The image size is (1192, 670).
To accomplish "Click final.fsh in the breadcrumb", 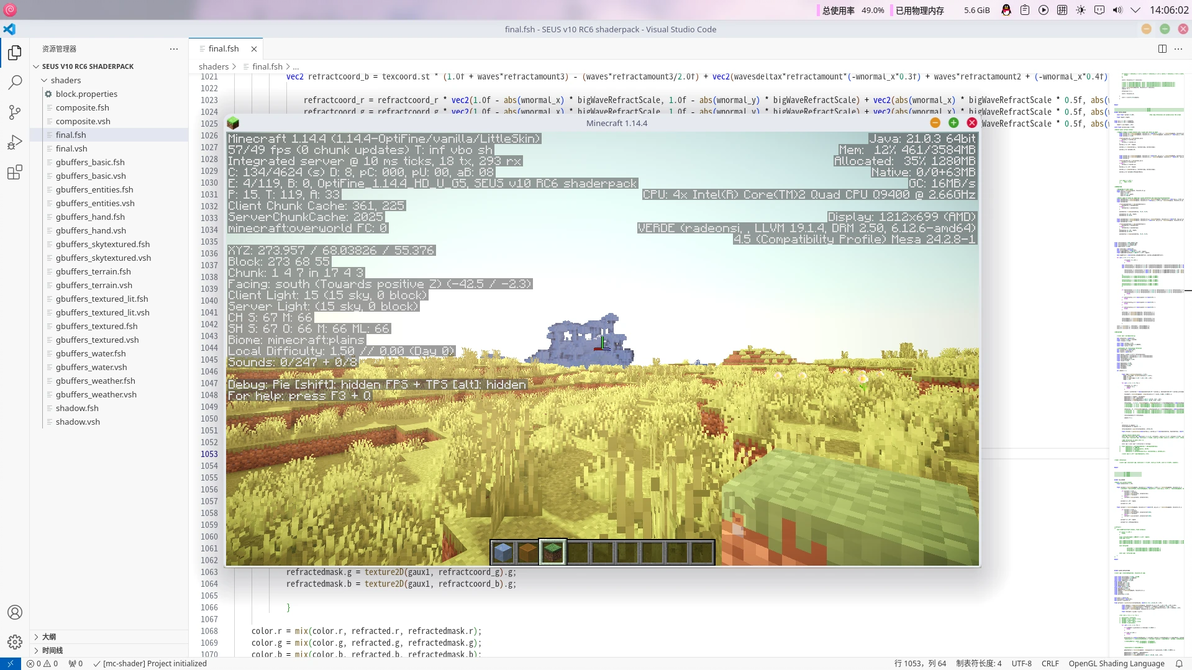I will pyautogui.click(x=267, y=67).
